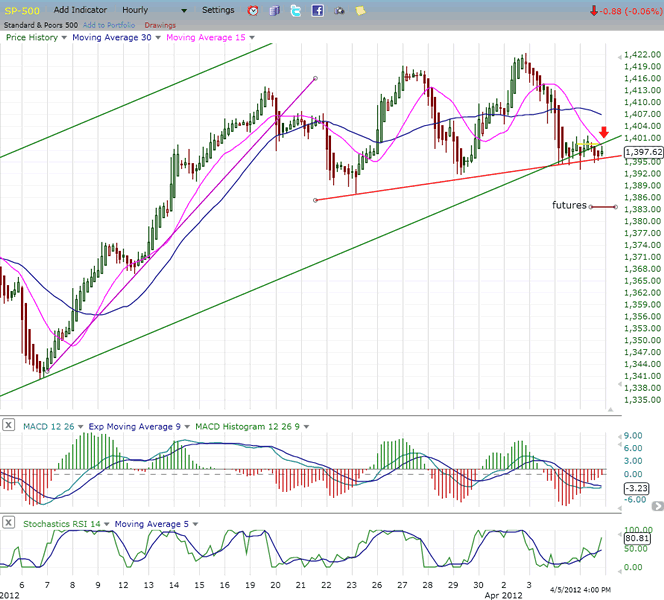The height and width of the screenshot is (600, 664).
Task: Click small up-triangle below price axis
Action: pyautogui.click(x=610, y=409)
